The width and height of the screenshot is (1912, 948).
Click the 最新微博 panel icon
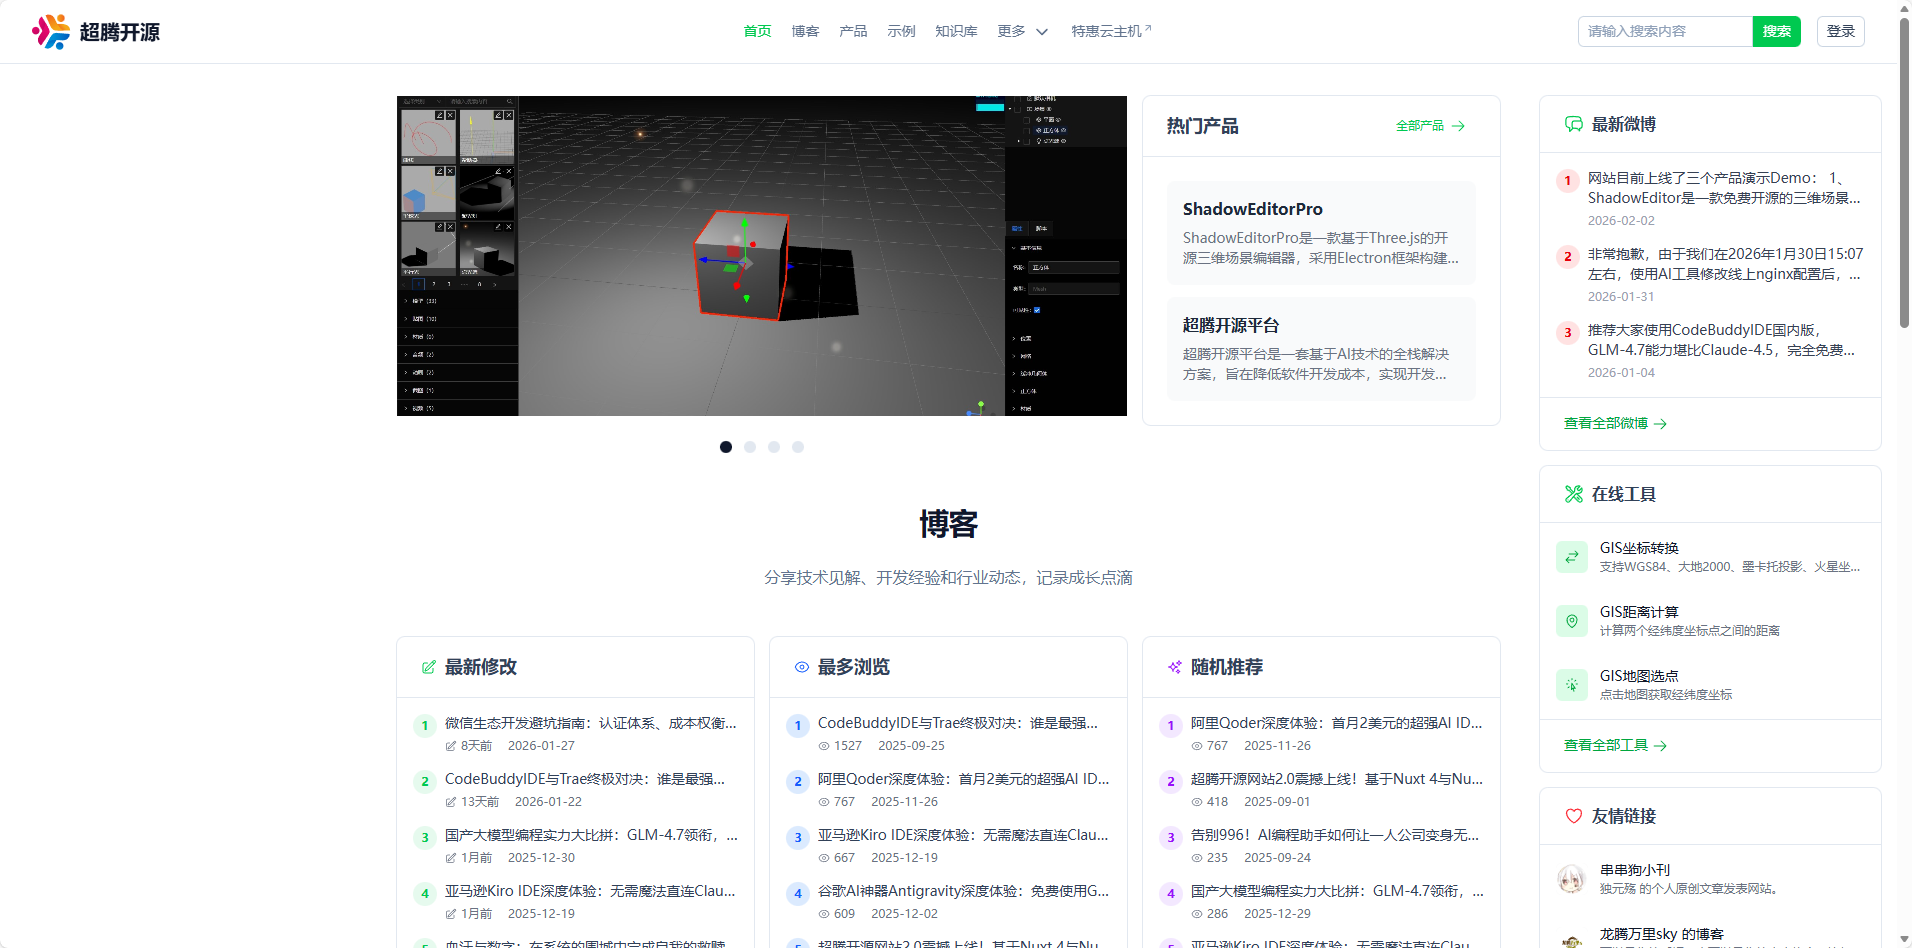tap(1571, 123)
